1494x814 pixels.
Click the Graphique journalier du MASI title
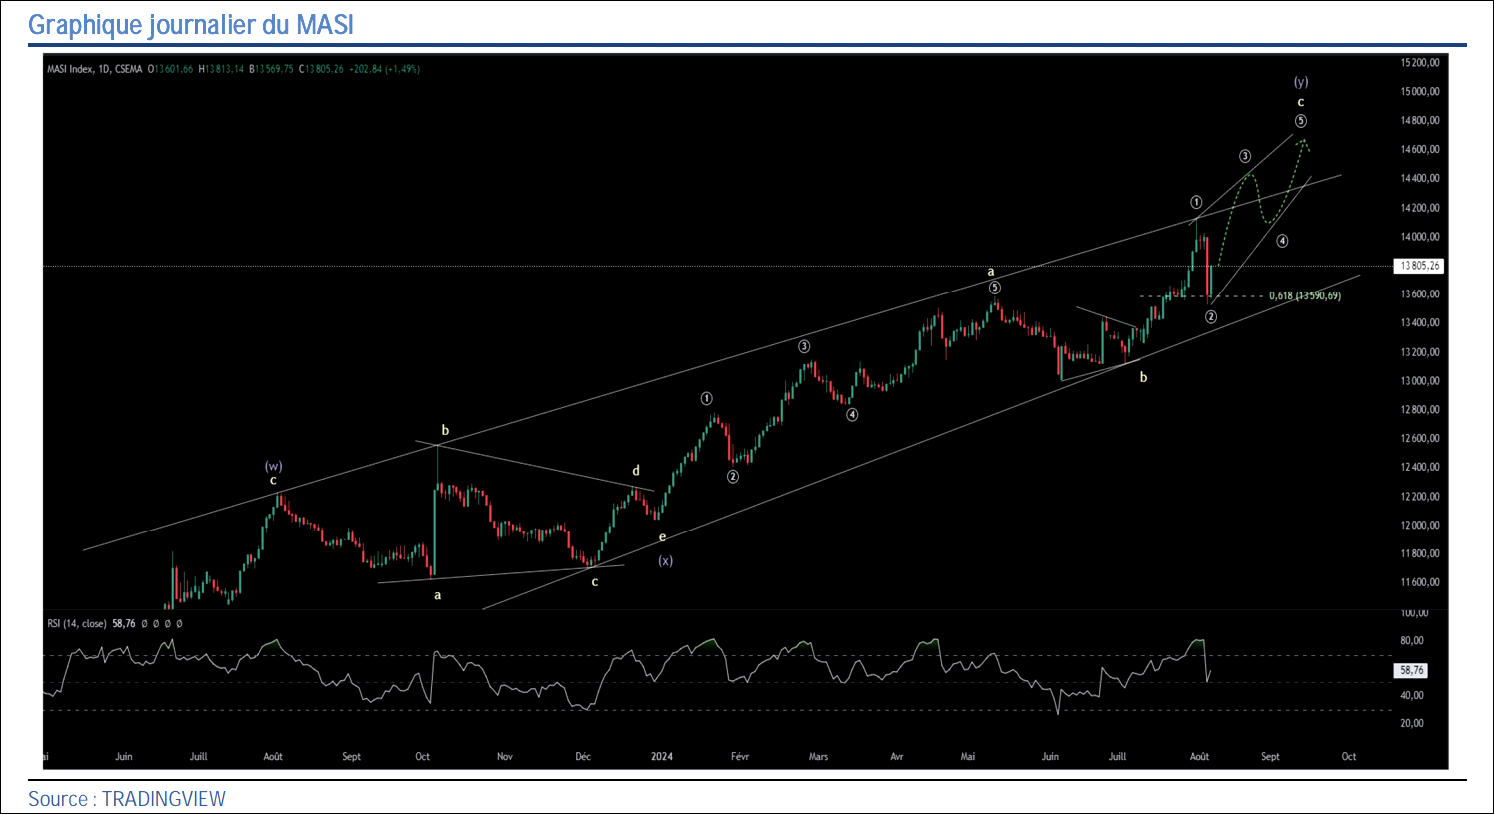click(x=191, y=24)
